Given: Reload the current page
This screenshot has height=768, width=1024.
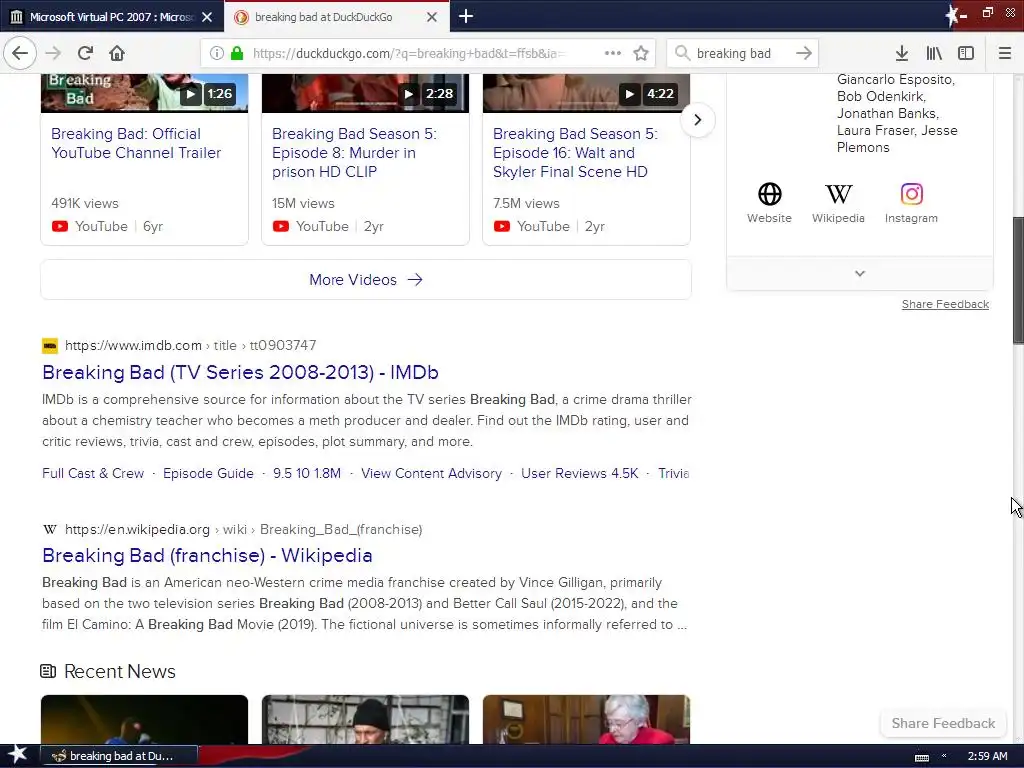Looking at the screenshot, I should point(85,53).
